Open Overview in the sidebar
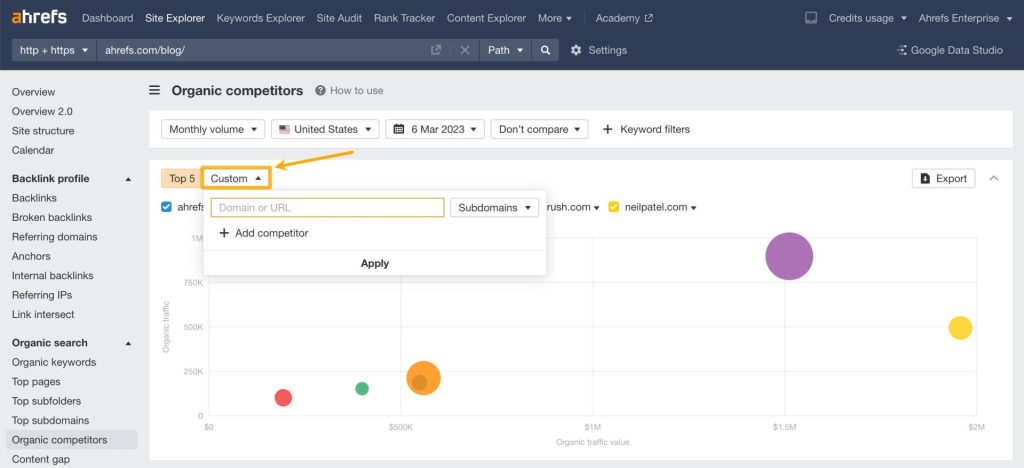Image resolution: width=1024 pixels, height=468 pixels. click(x=33, y=92)
